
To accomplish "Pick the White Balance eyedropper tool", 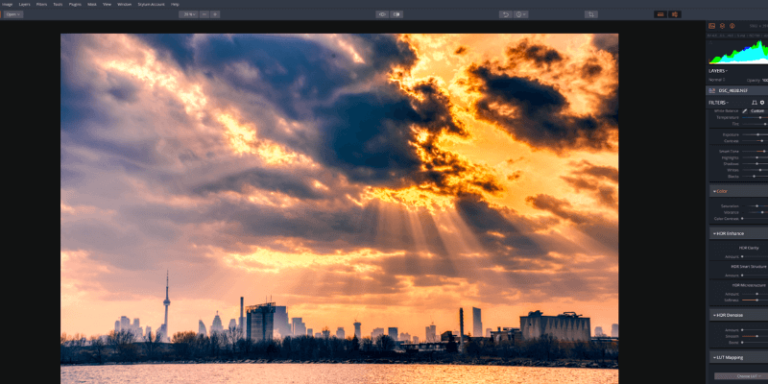I will [744, 111].
